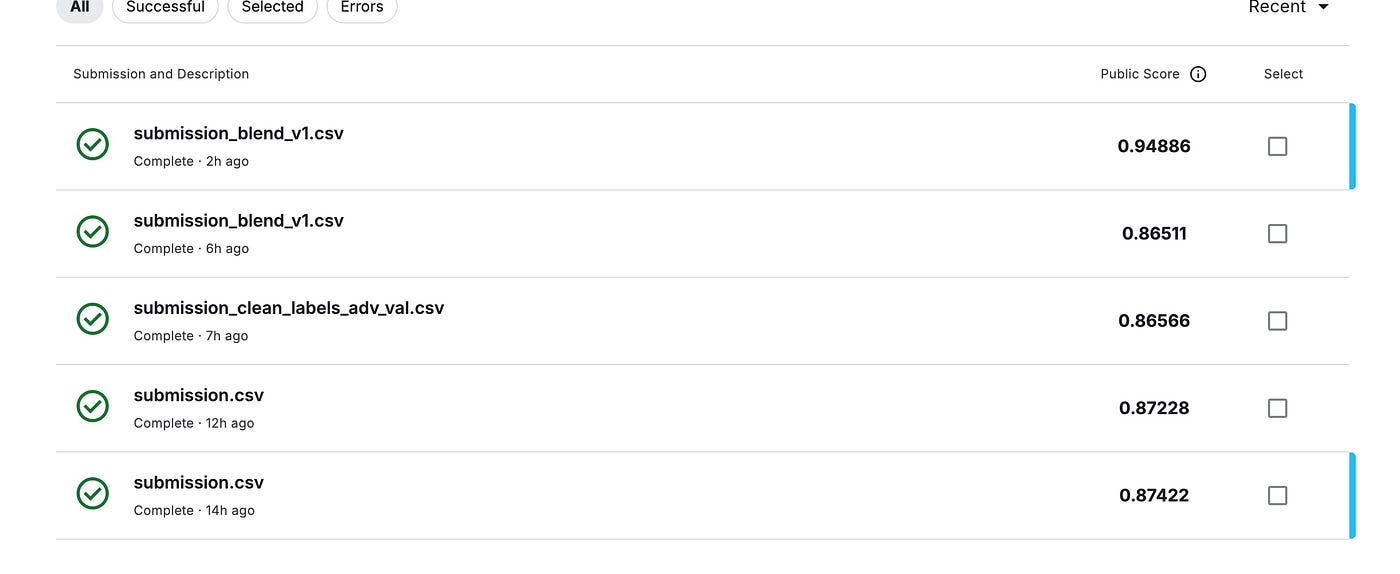Switch to the Selected filter tab
1400x574 pixels.
272,7
